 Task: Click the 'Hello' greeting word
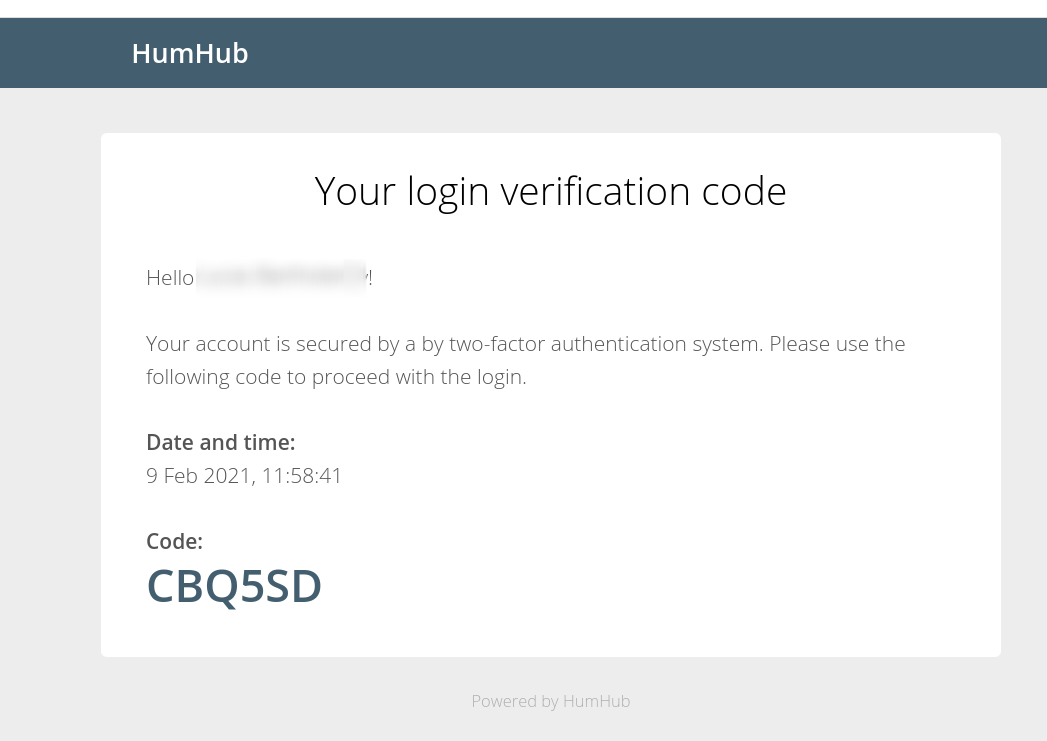click(170, 278)
